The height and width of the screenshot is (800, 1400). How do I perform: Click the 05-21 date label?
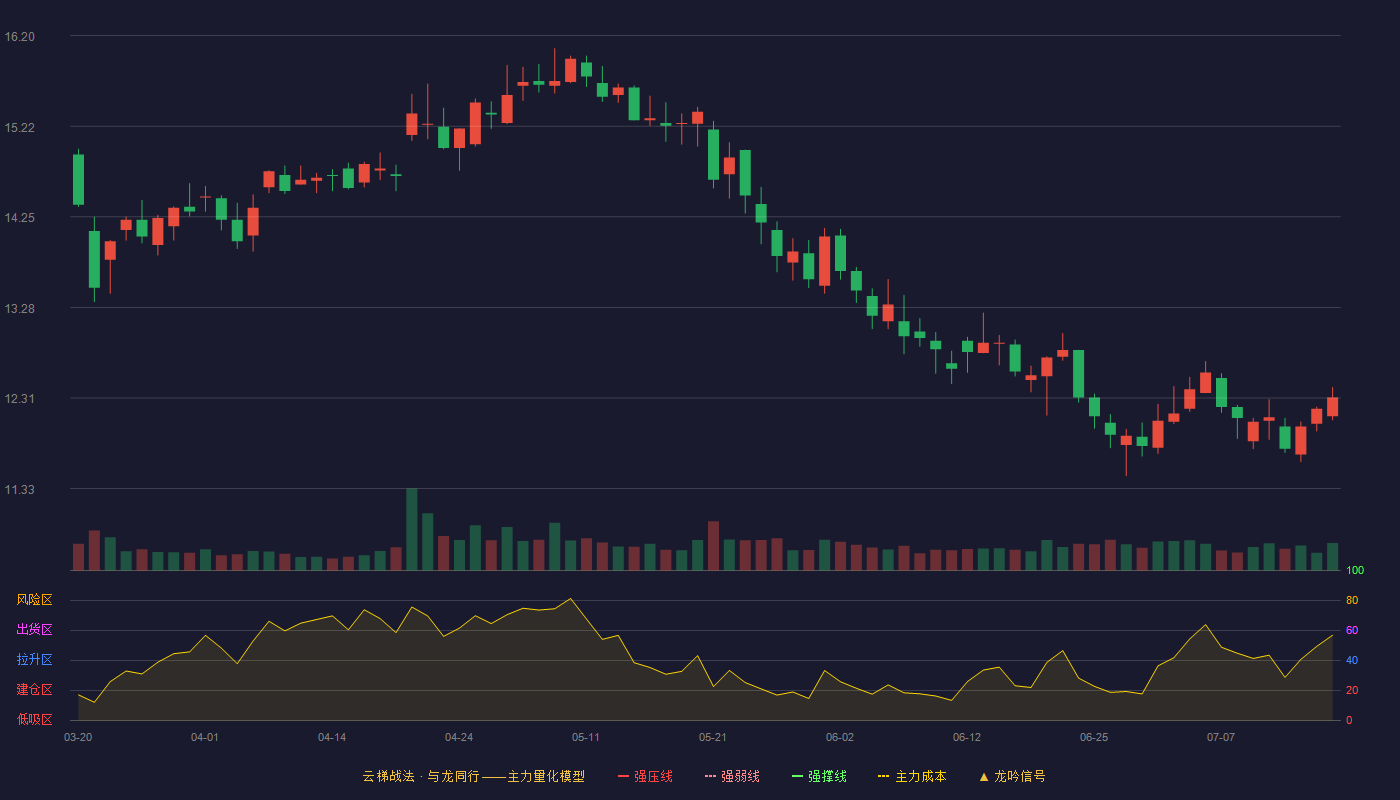[713, 737]
